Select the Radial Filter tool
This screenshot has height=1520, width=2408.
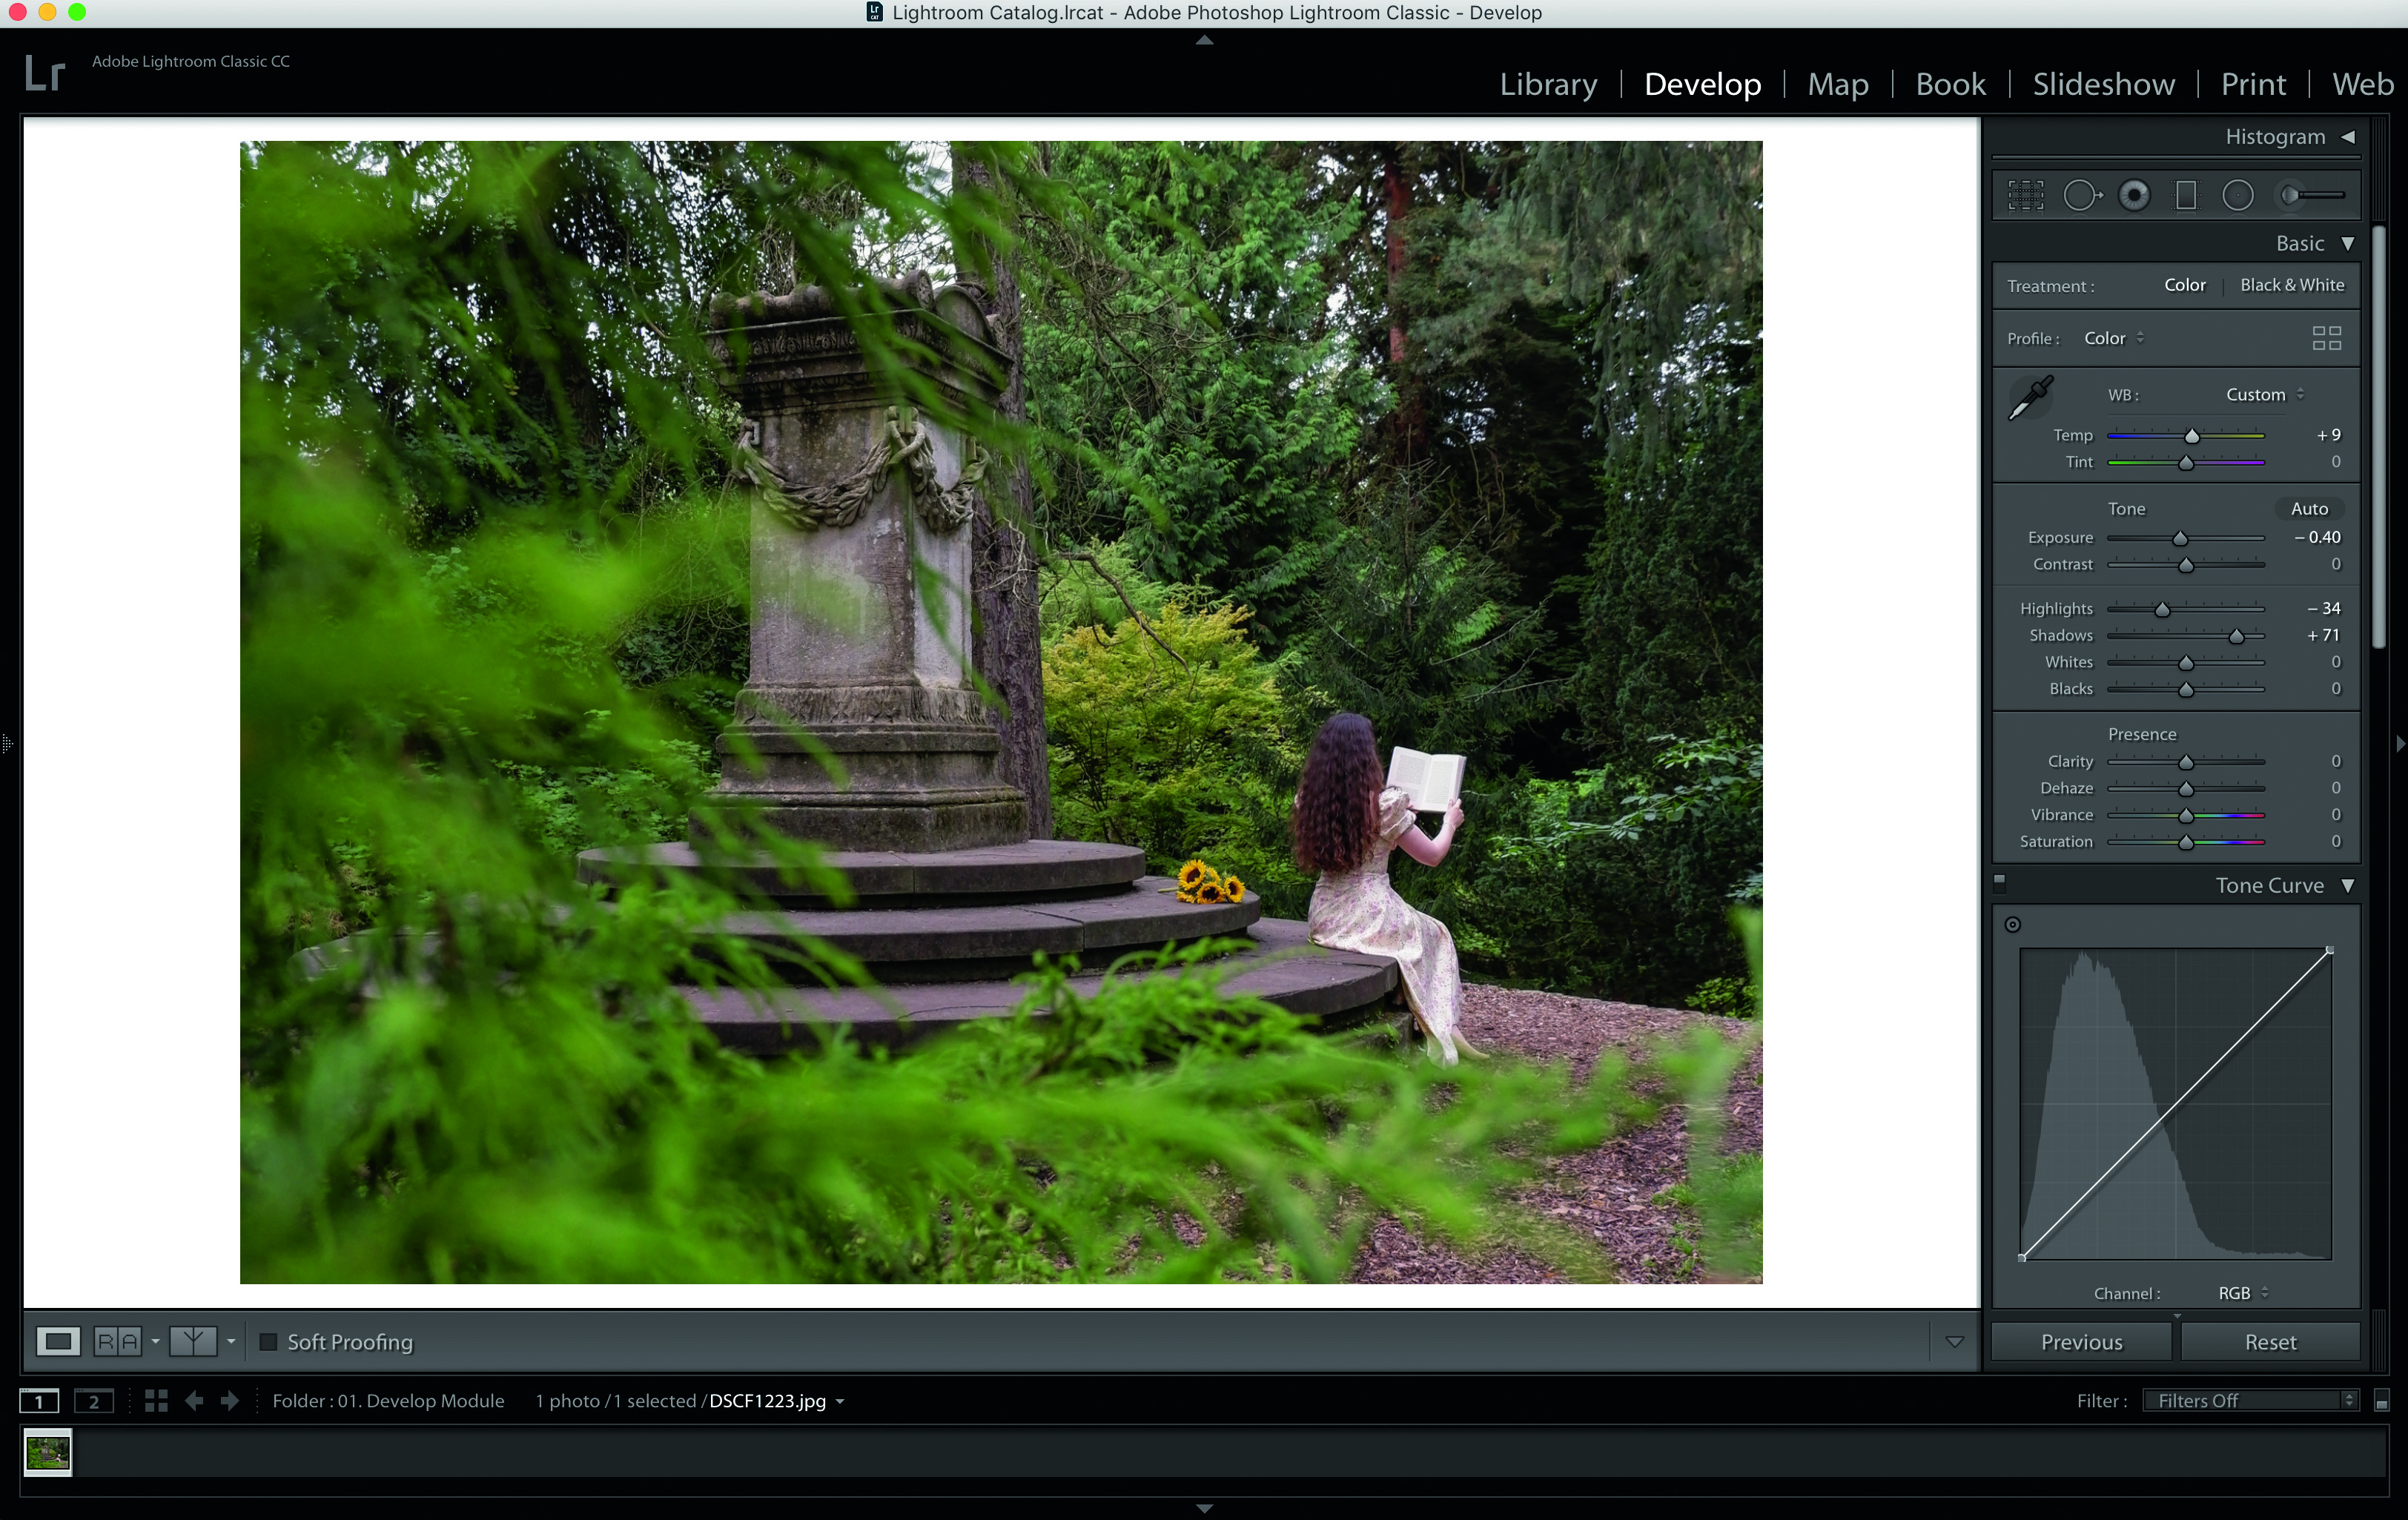point(2238,195)
